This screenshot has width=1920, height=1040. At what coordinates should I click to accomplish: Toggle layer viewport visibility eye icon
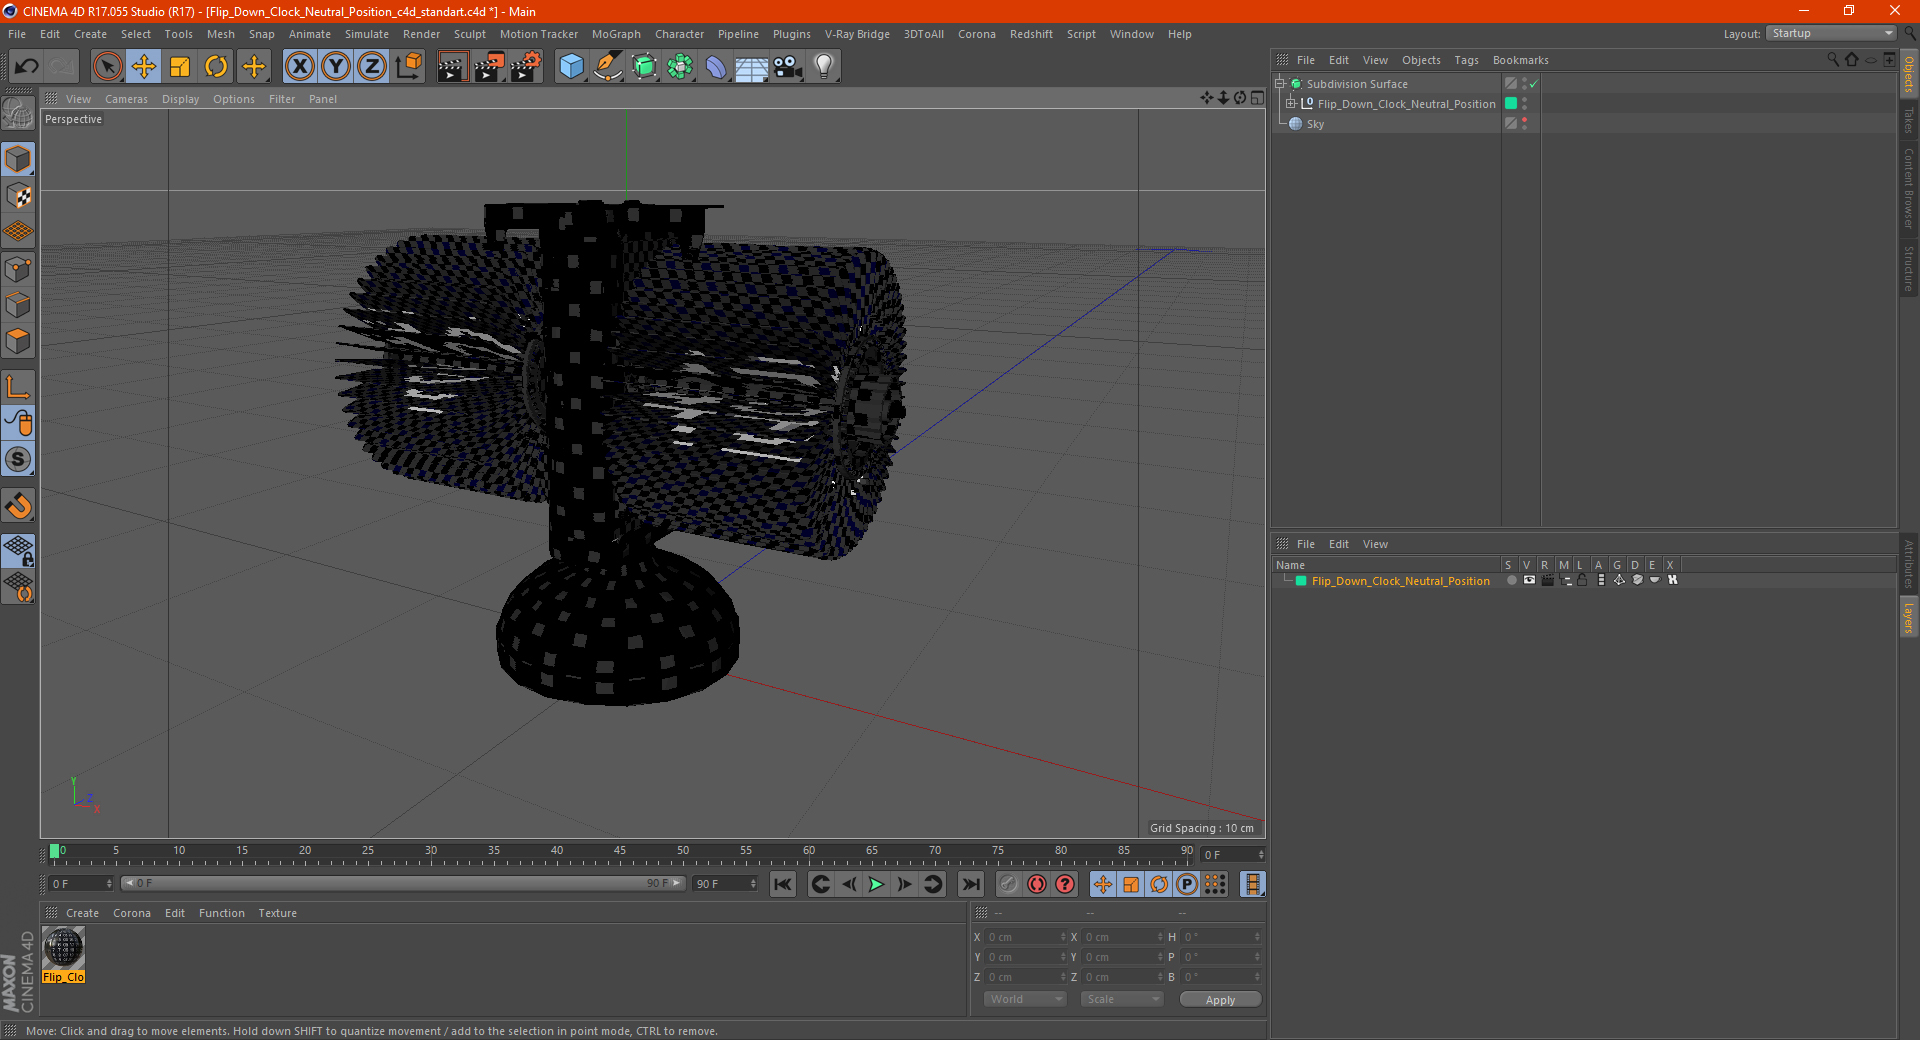point(1529,580)
